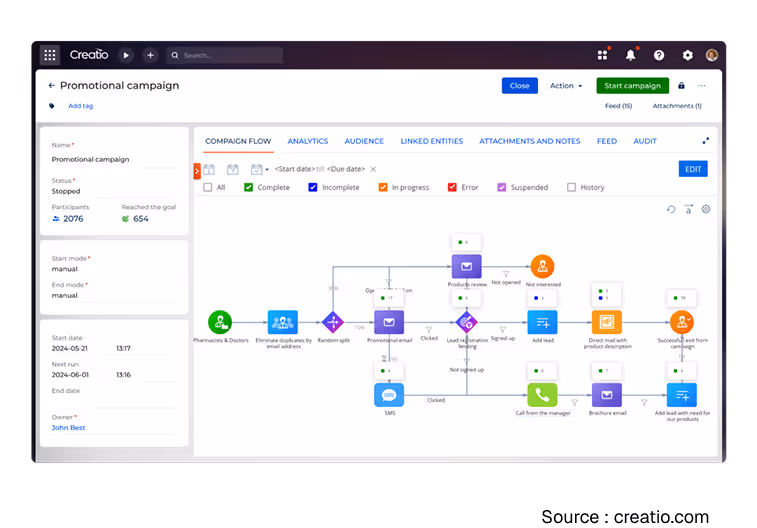Image resolution: width=757 pixels, height=528 pixels.
Task: Select the Lead registration landing node
Action: (x=466, y=322)
